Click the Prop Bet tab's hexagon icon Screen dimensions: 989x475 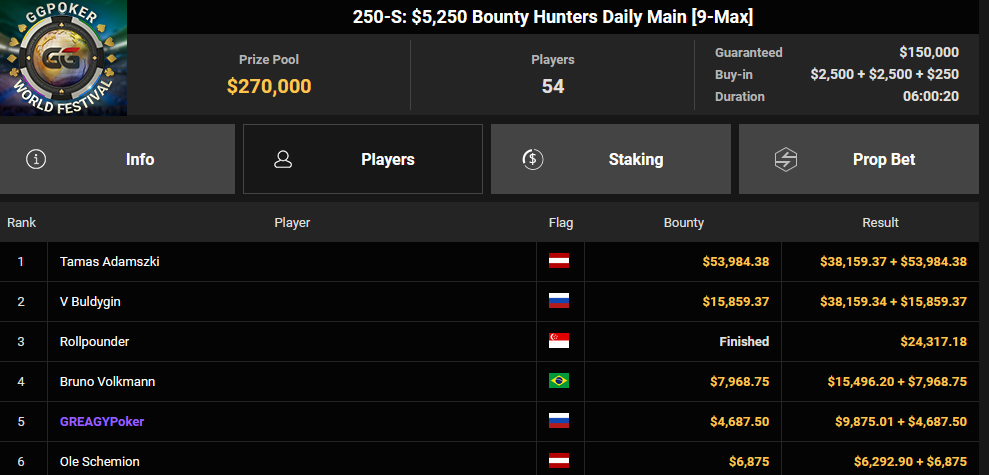coord(785,160)
